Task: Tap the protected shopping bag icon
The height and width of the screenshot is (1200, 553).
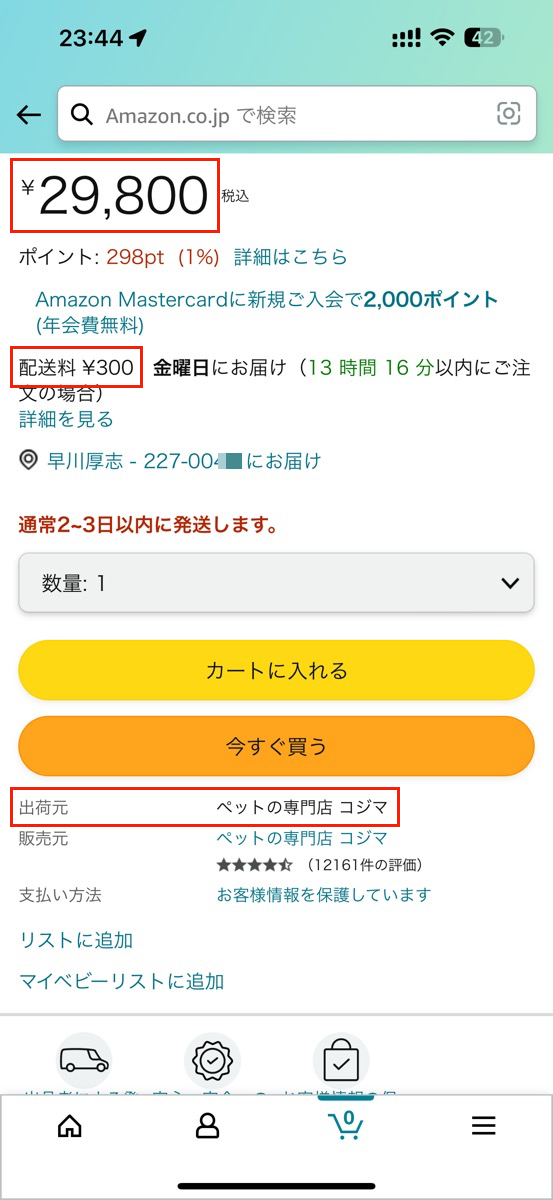Action: [341, 1059]
